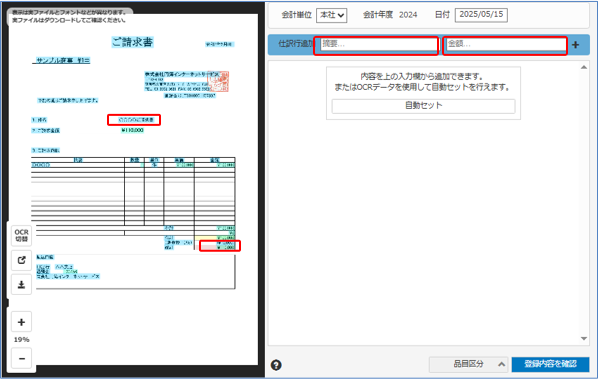Add journal row with plus icon
The width and height of the screenshot is (598, 379).
click(x=575, y=45)
